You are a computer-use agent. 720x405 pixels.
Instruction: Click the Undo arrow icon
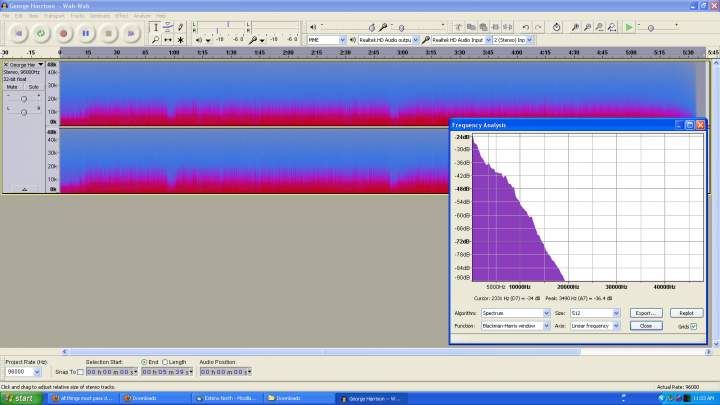point(526,28)
